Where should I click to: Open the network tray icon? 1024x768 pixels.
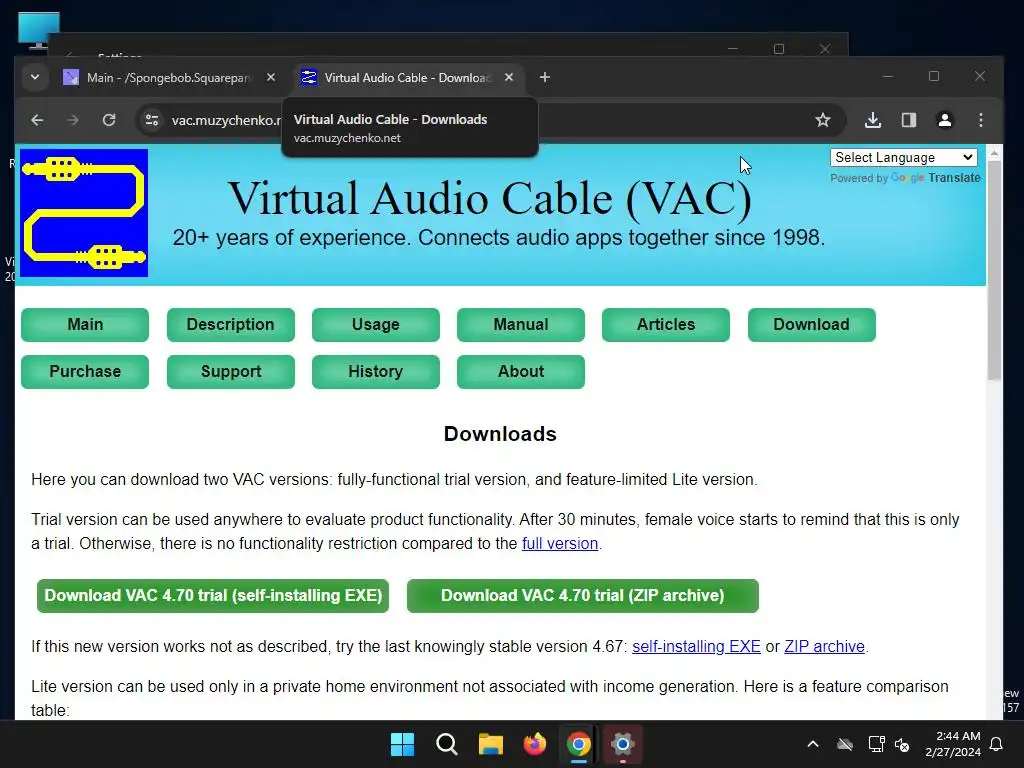click(x=876, y=744)
